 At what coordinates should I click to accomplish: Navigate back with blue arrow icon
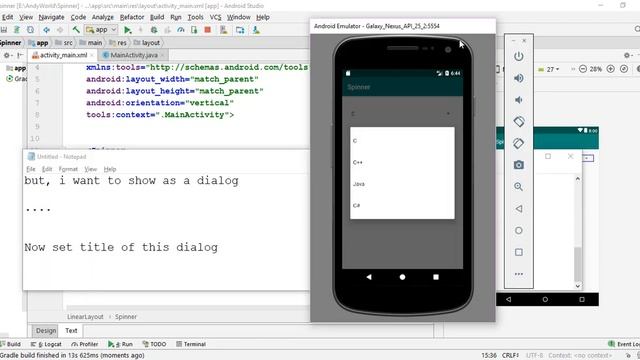[x=47, y=30]
